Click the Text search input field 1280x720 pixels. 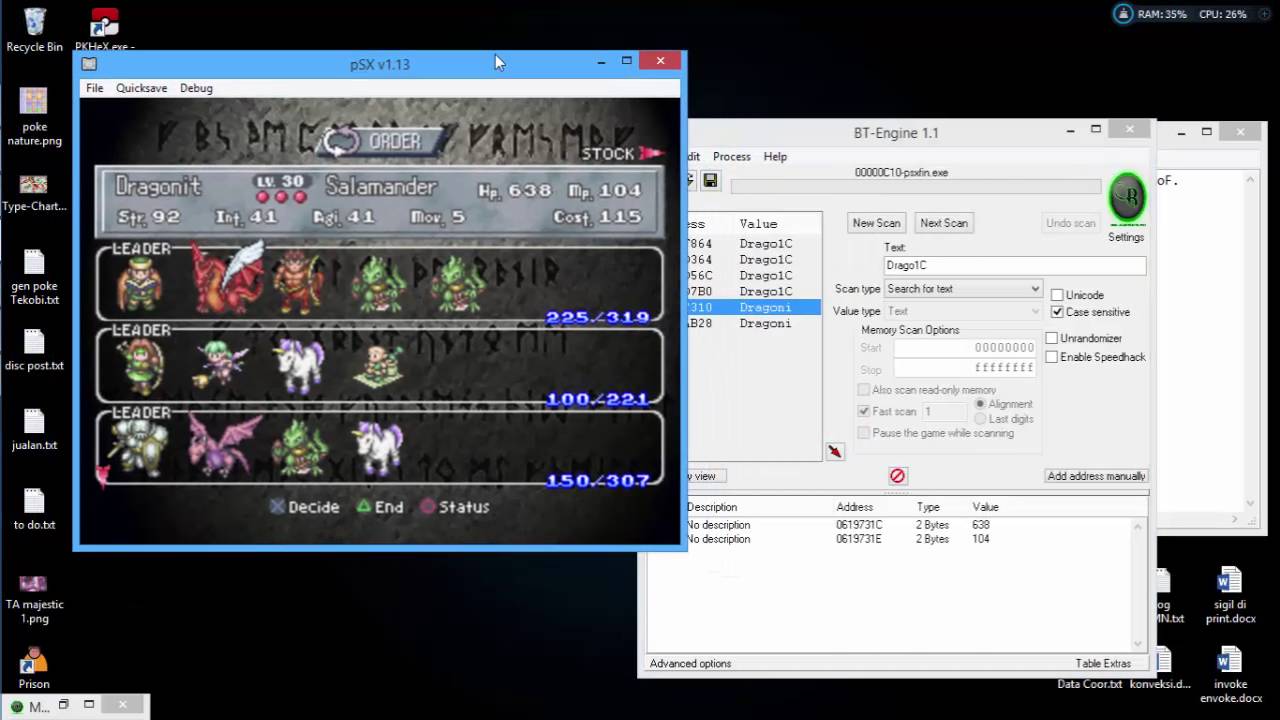pyautogui.click(x=1014, y=265)
